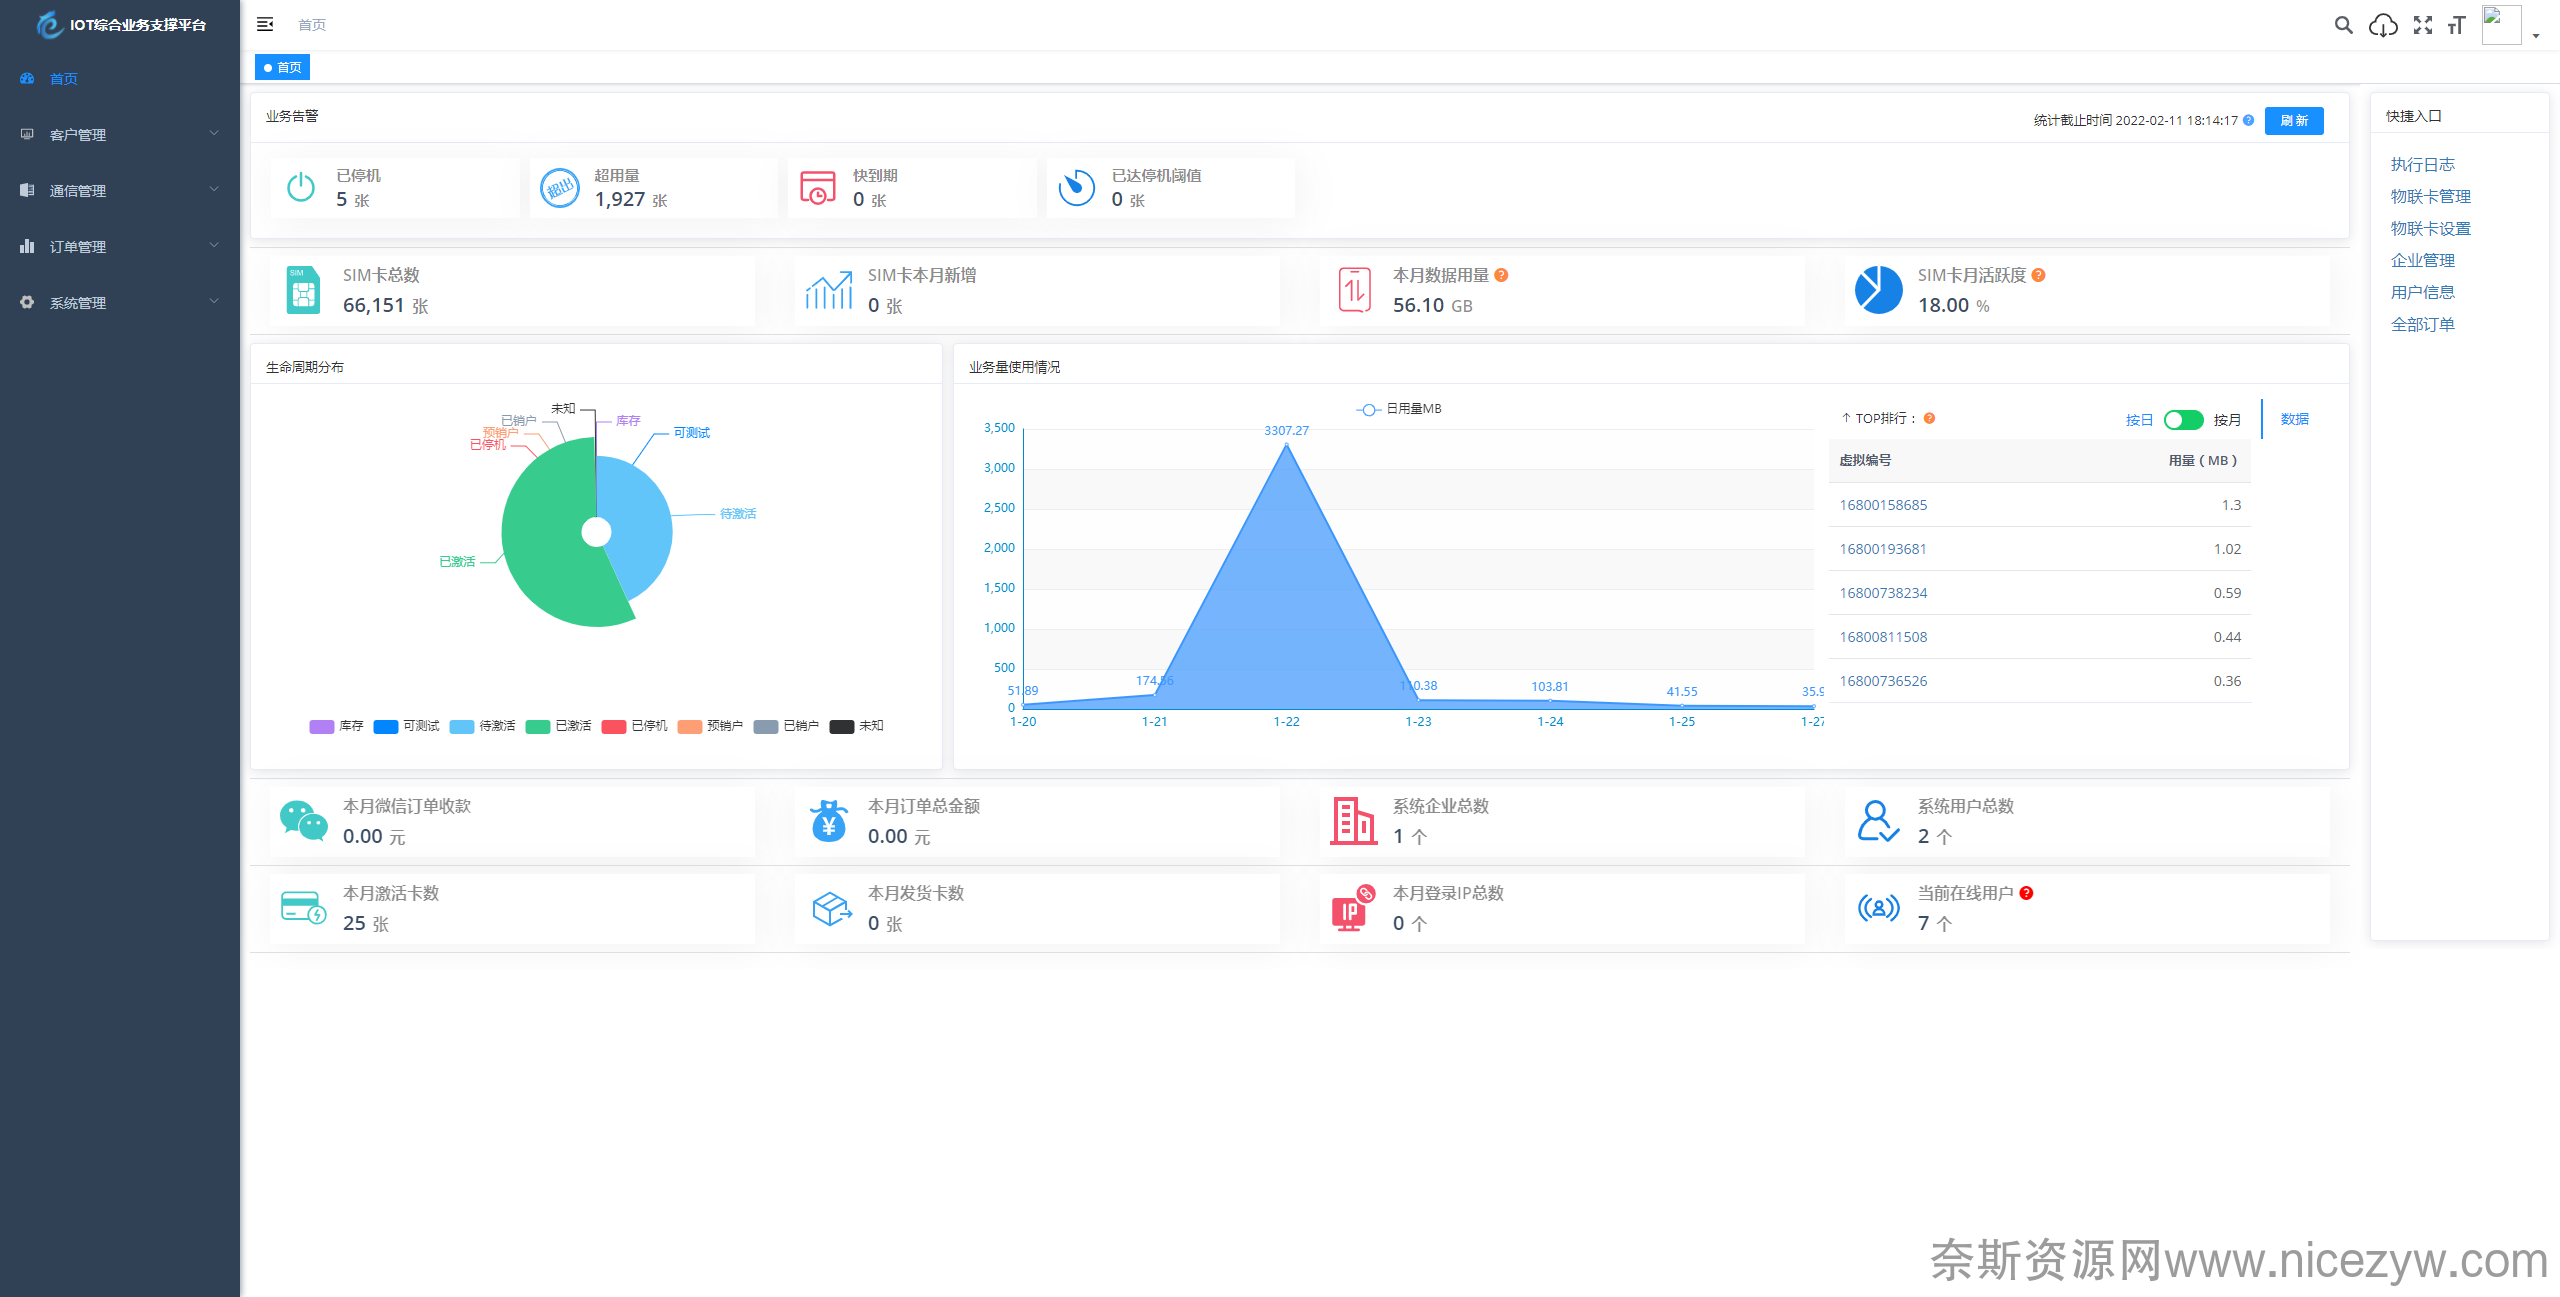This screenshot has width=2560, height=1297.
Task: Click the cloud download icon
Action: [2383, 25]
